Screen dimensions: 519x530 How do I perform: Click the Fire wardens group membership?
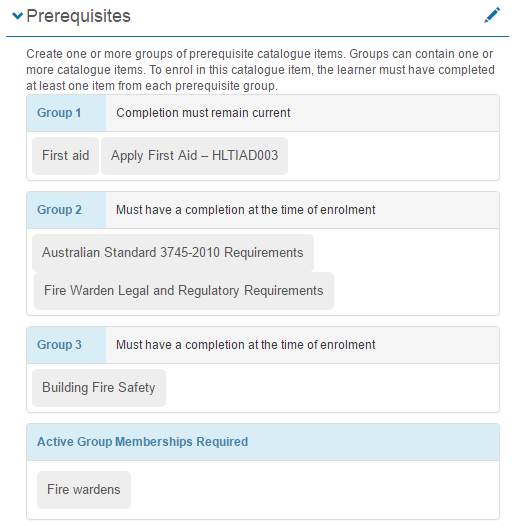(x=84, y=490)
